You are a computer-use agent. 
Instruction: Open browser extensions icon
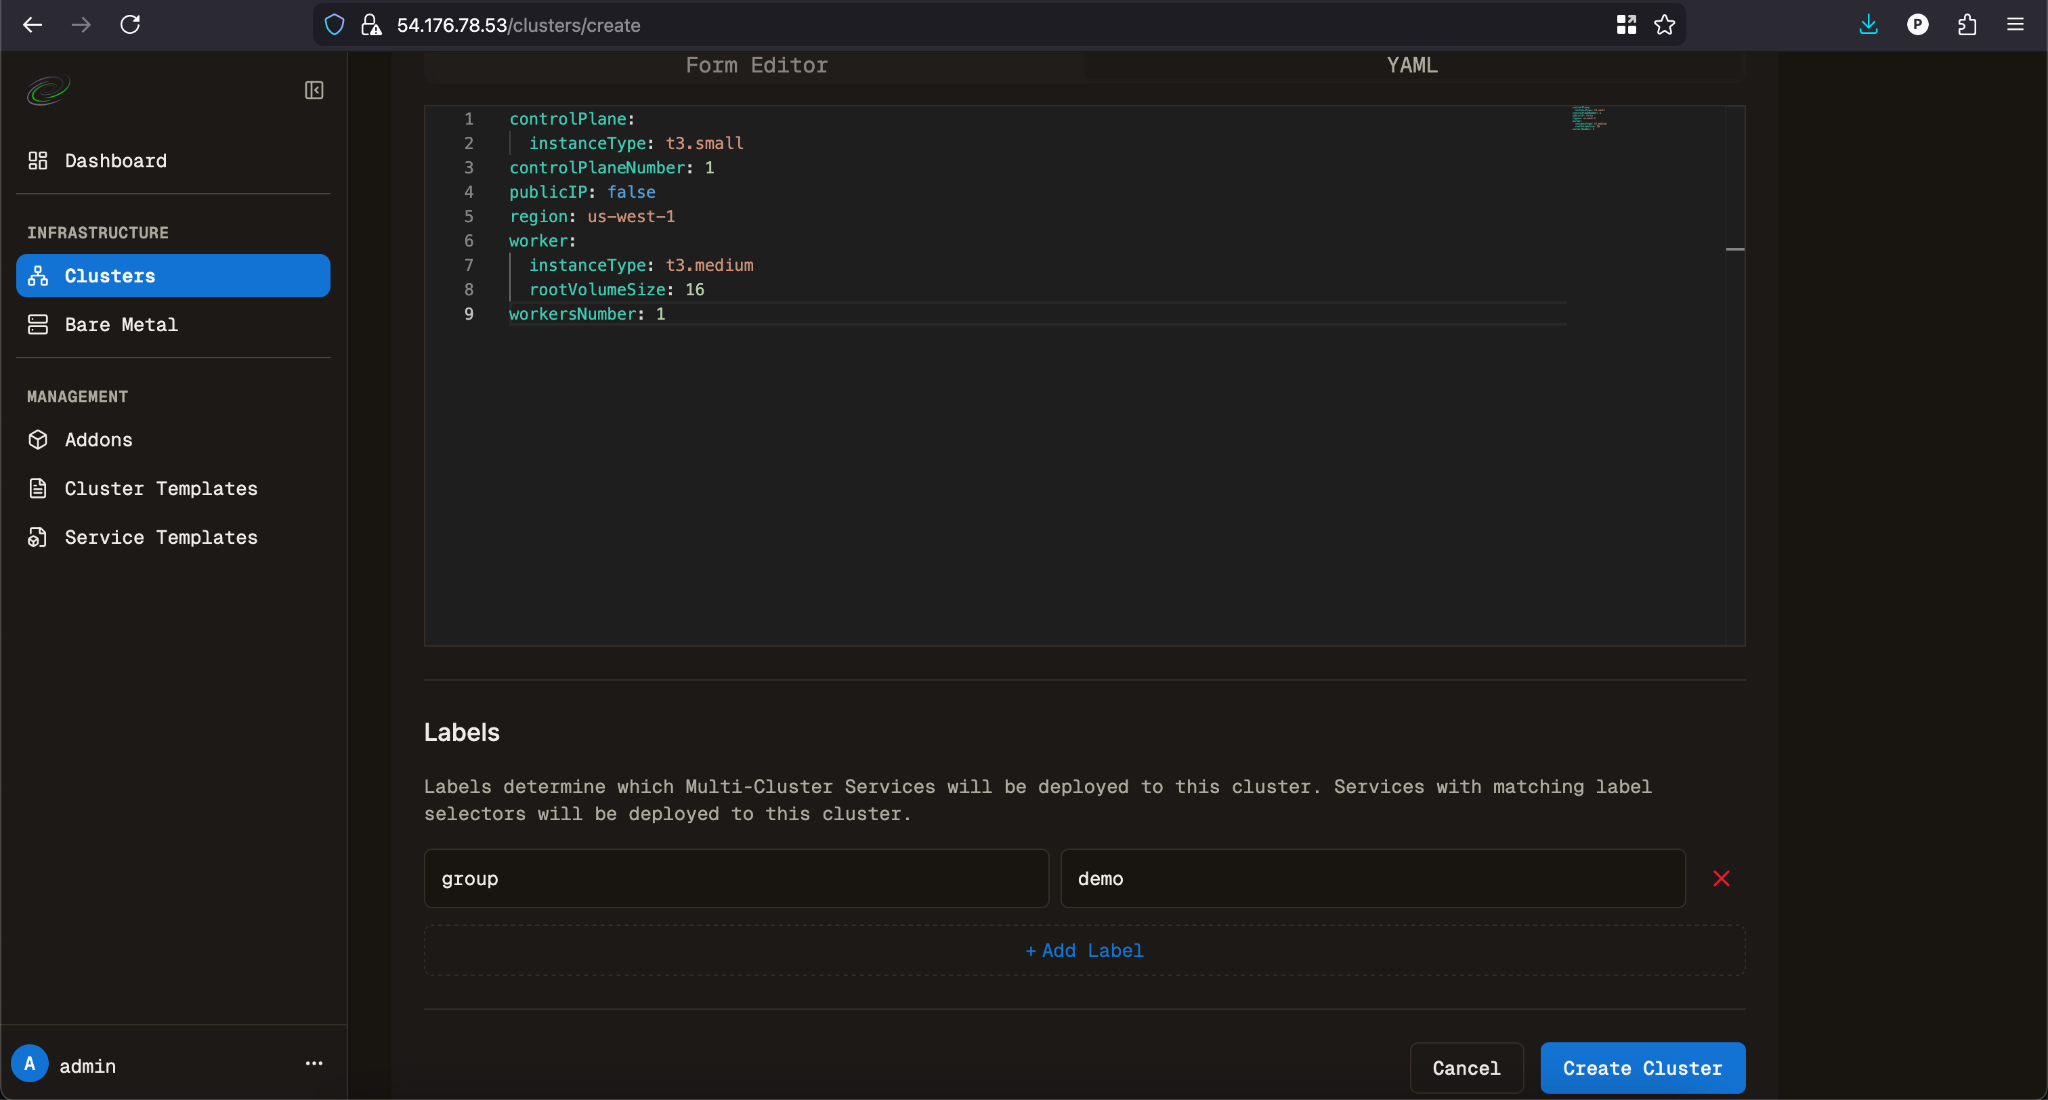(1967, 25)
